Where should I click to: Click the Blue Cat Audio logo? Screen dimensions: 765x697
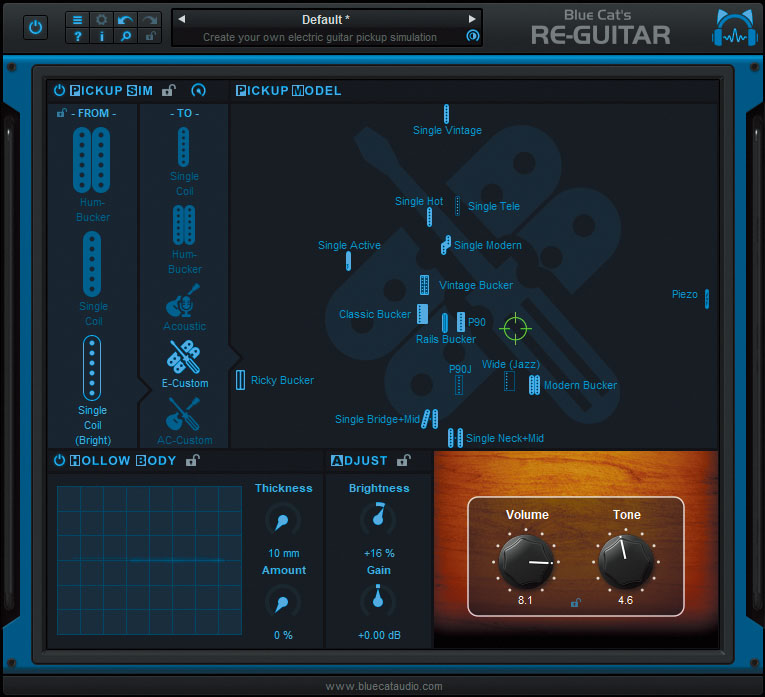pyautogui.click(x=735, y=28)
